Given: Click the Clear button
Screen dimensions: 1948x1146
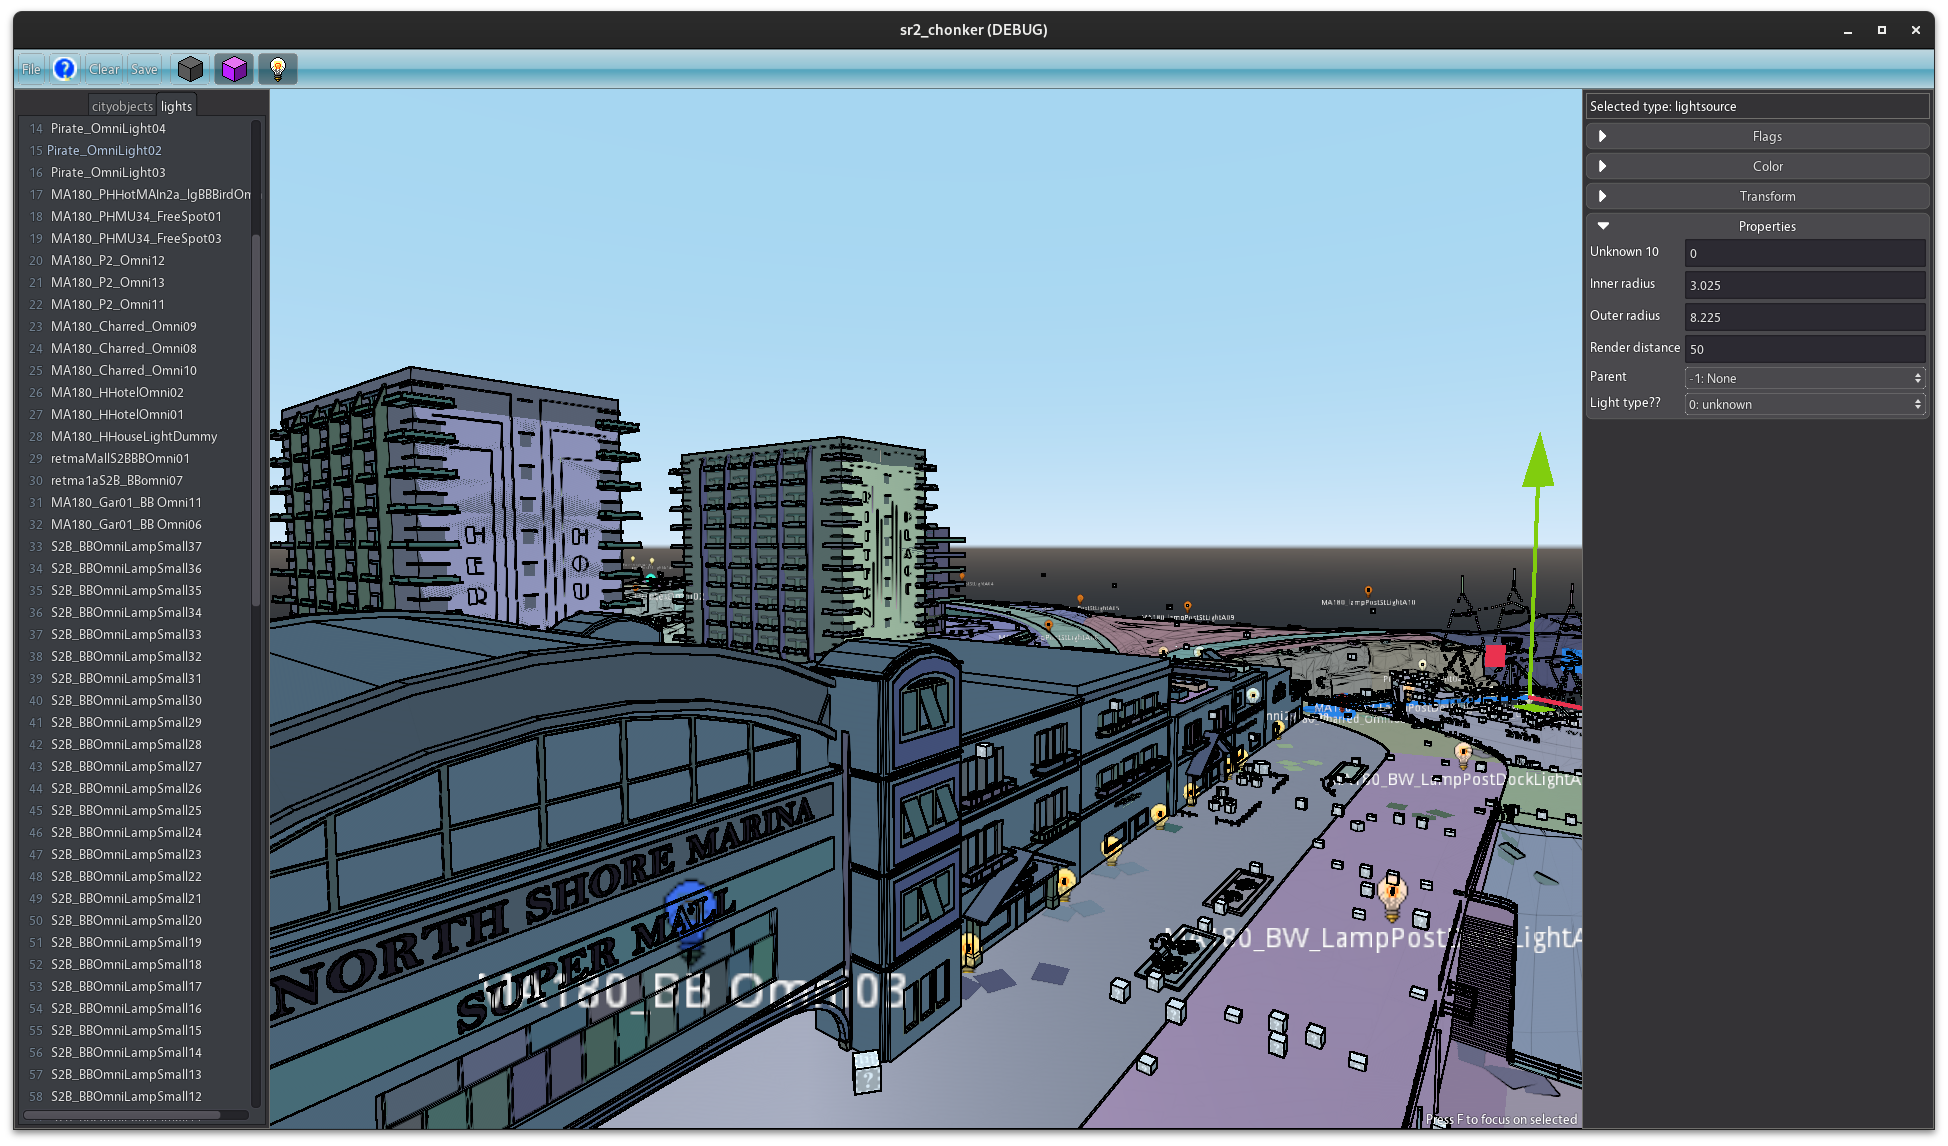Looking at the screenshot, I should pyautogui.click(x=103, y=68).
